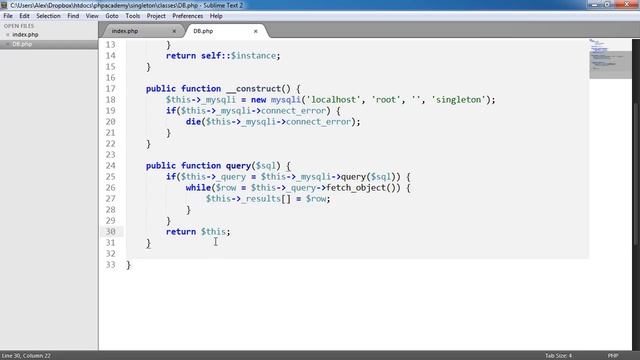Select index.php in Open Files sidebar
640x360 pixels.
(25, 35)
